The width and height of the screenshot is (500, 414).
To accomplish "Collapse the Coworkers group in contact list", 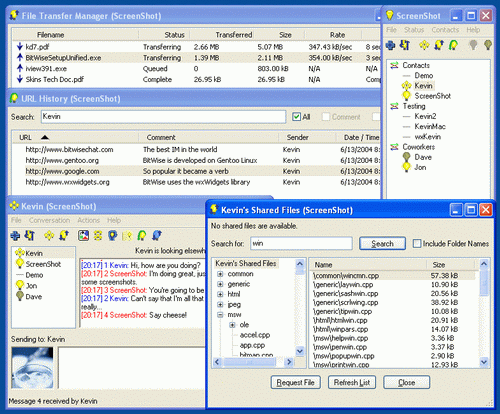I will (x=394, y=147).
